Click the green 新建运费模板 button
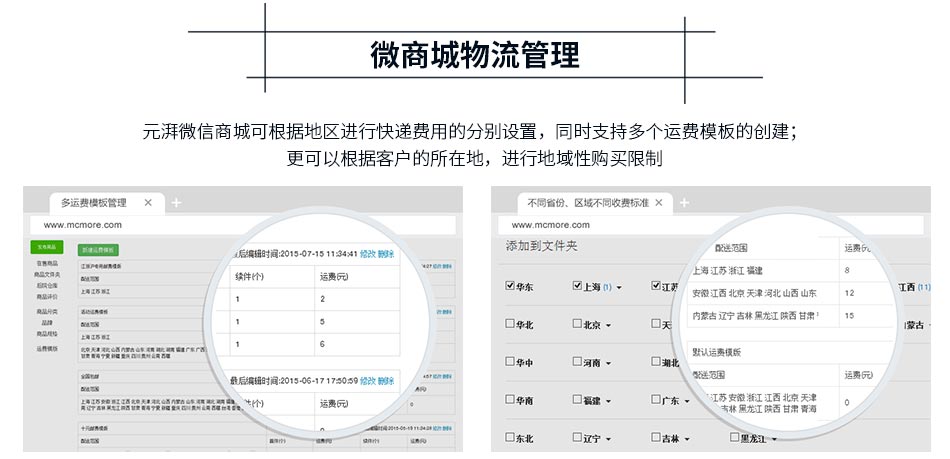Screen dimensions: 950x459 click(x=98, y=250)
